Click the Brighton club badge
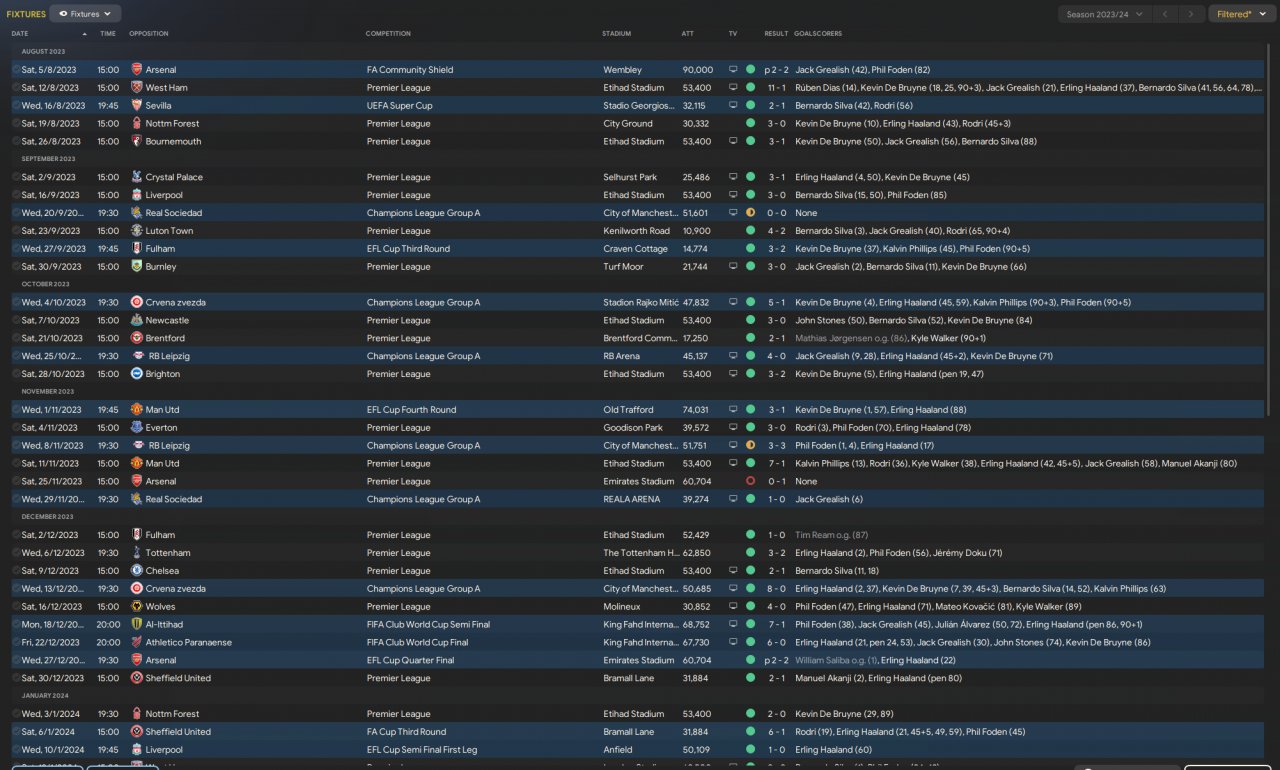 [136, 374]
